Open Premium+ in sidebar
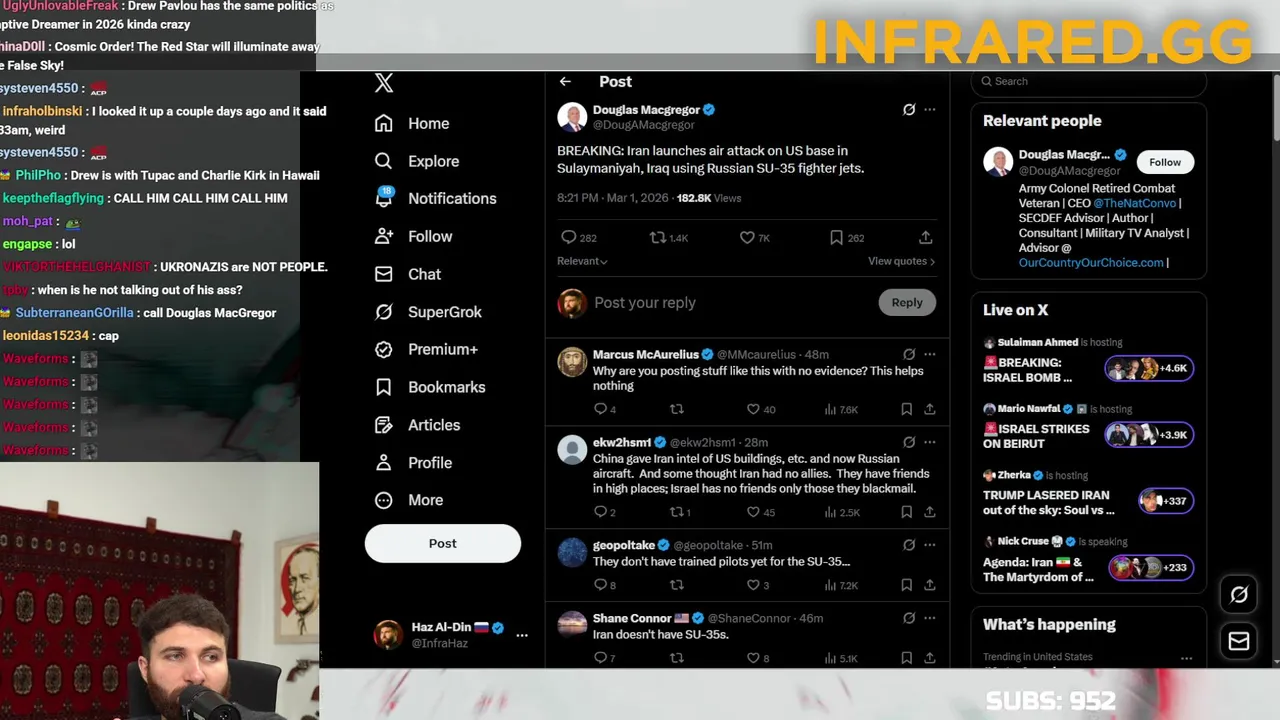 [x=426, y=350]
